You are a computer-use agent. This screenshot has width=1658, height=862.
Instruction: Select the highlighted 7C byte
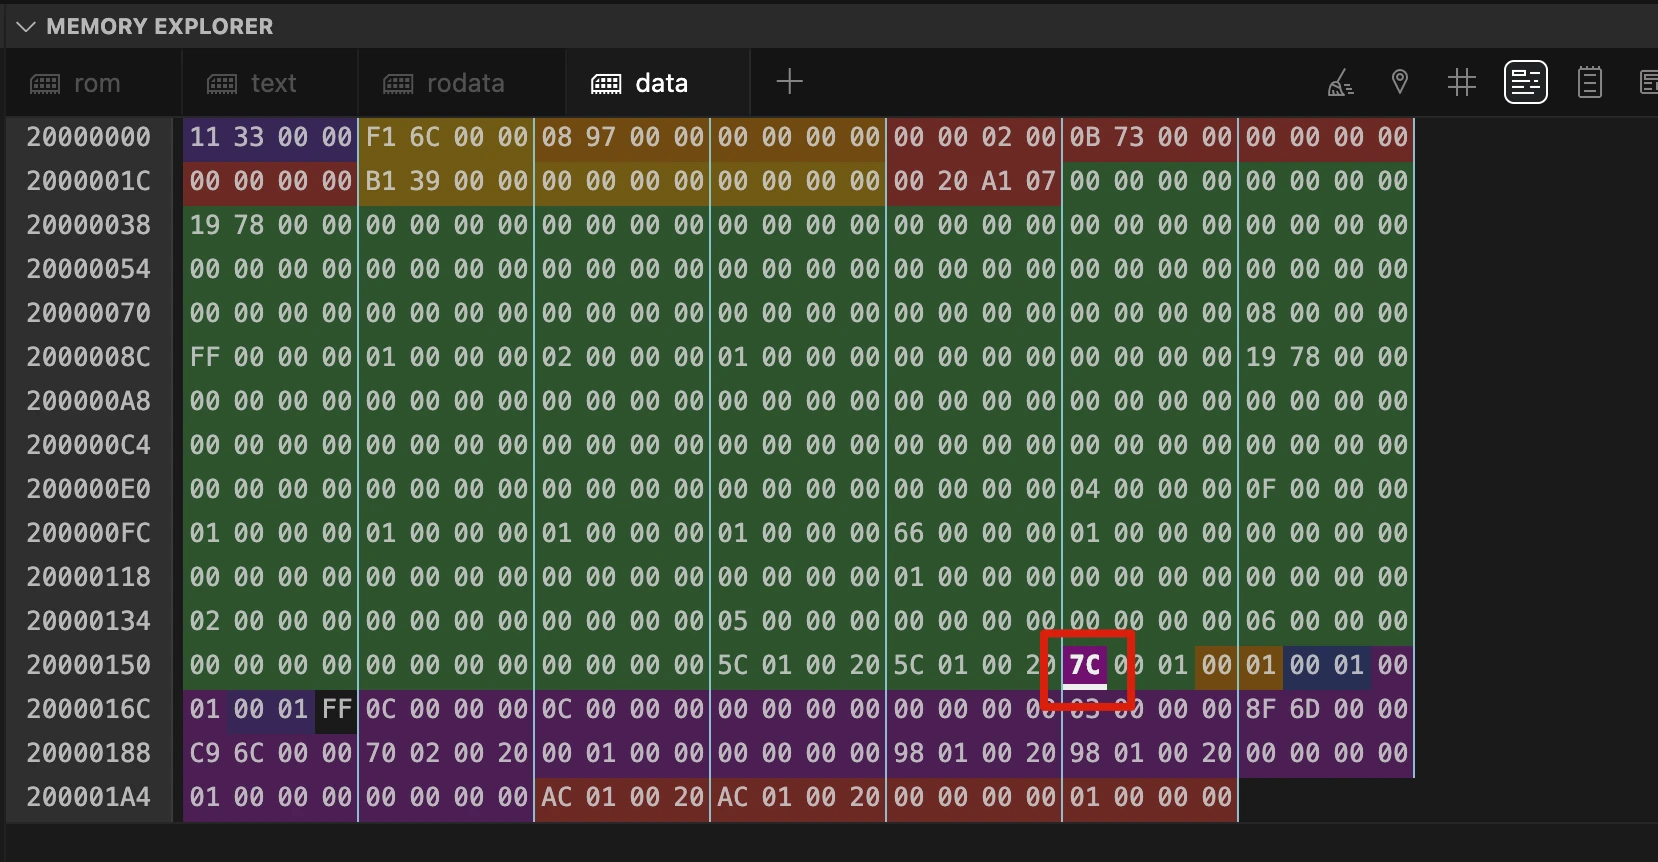1084,665
